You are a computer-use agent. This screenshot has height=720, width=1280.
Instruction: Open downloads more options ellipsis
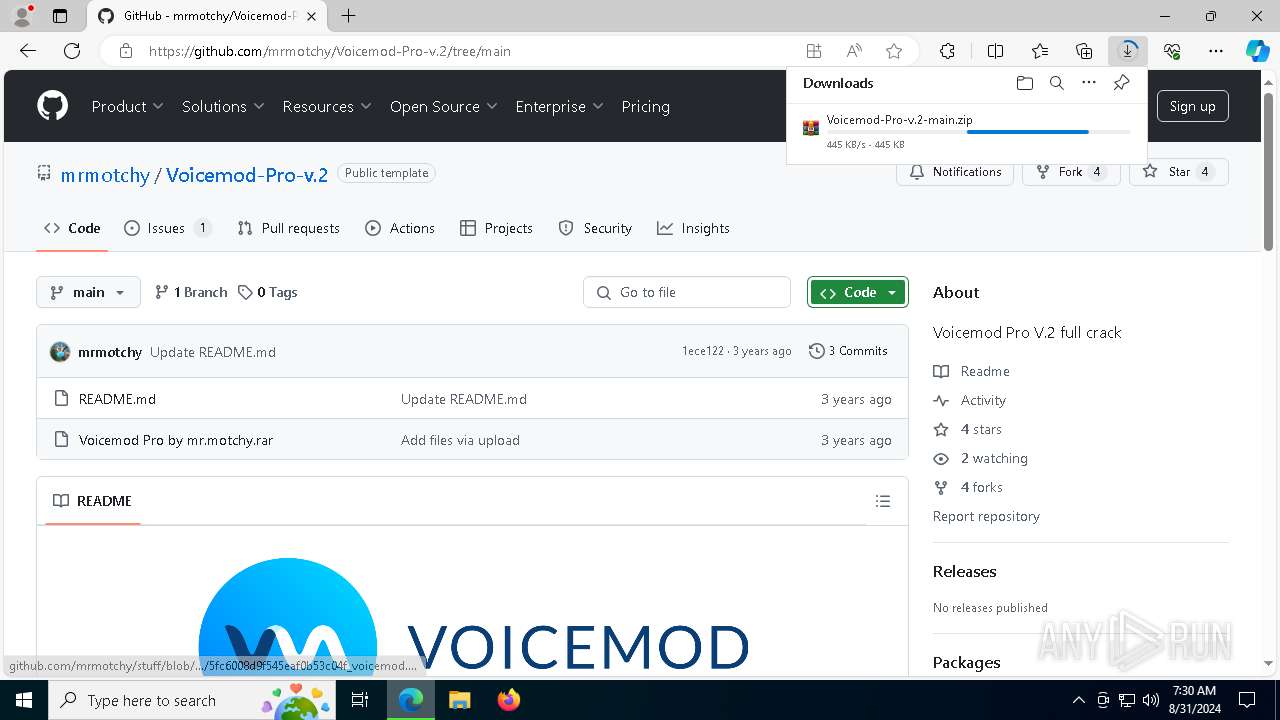coord(1089,83)
